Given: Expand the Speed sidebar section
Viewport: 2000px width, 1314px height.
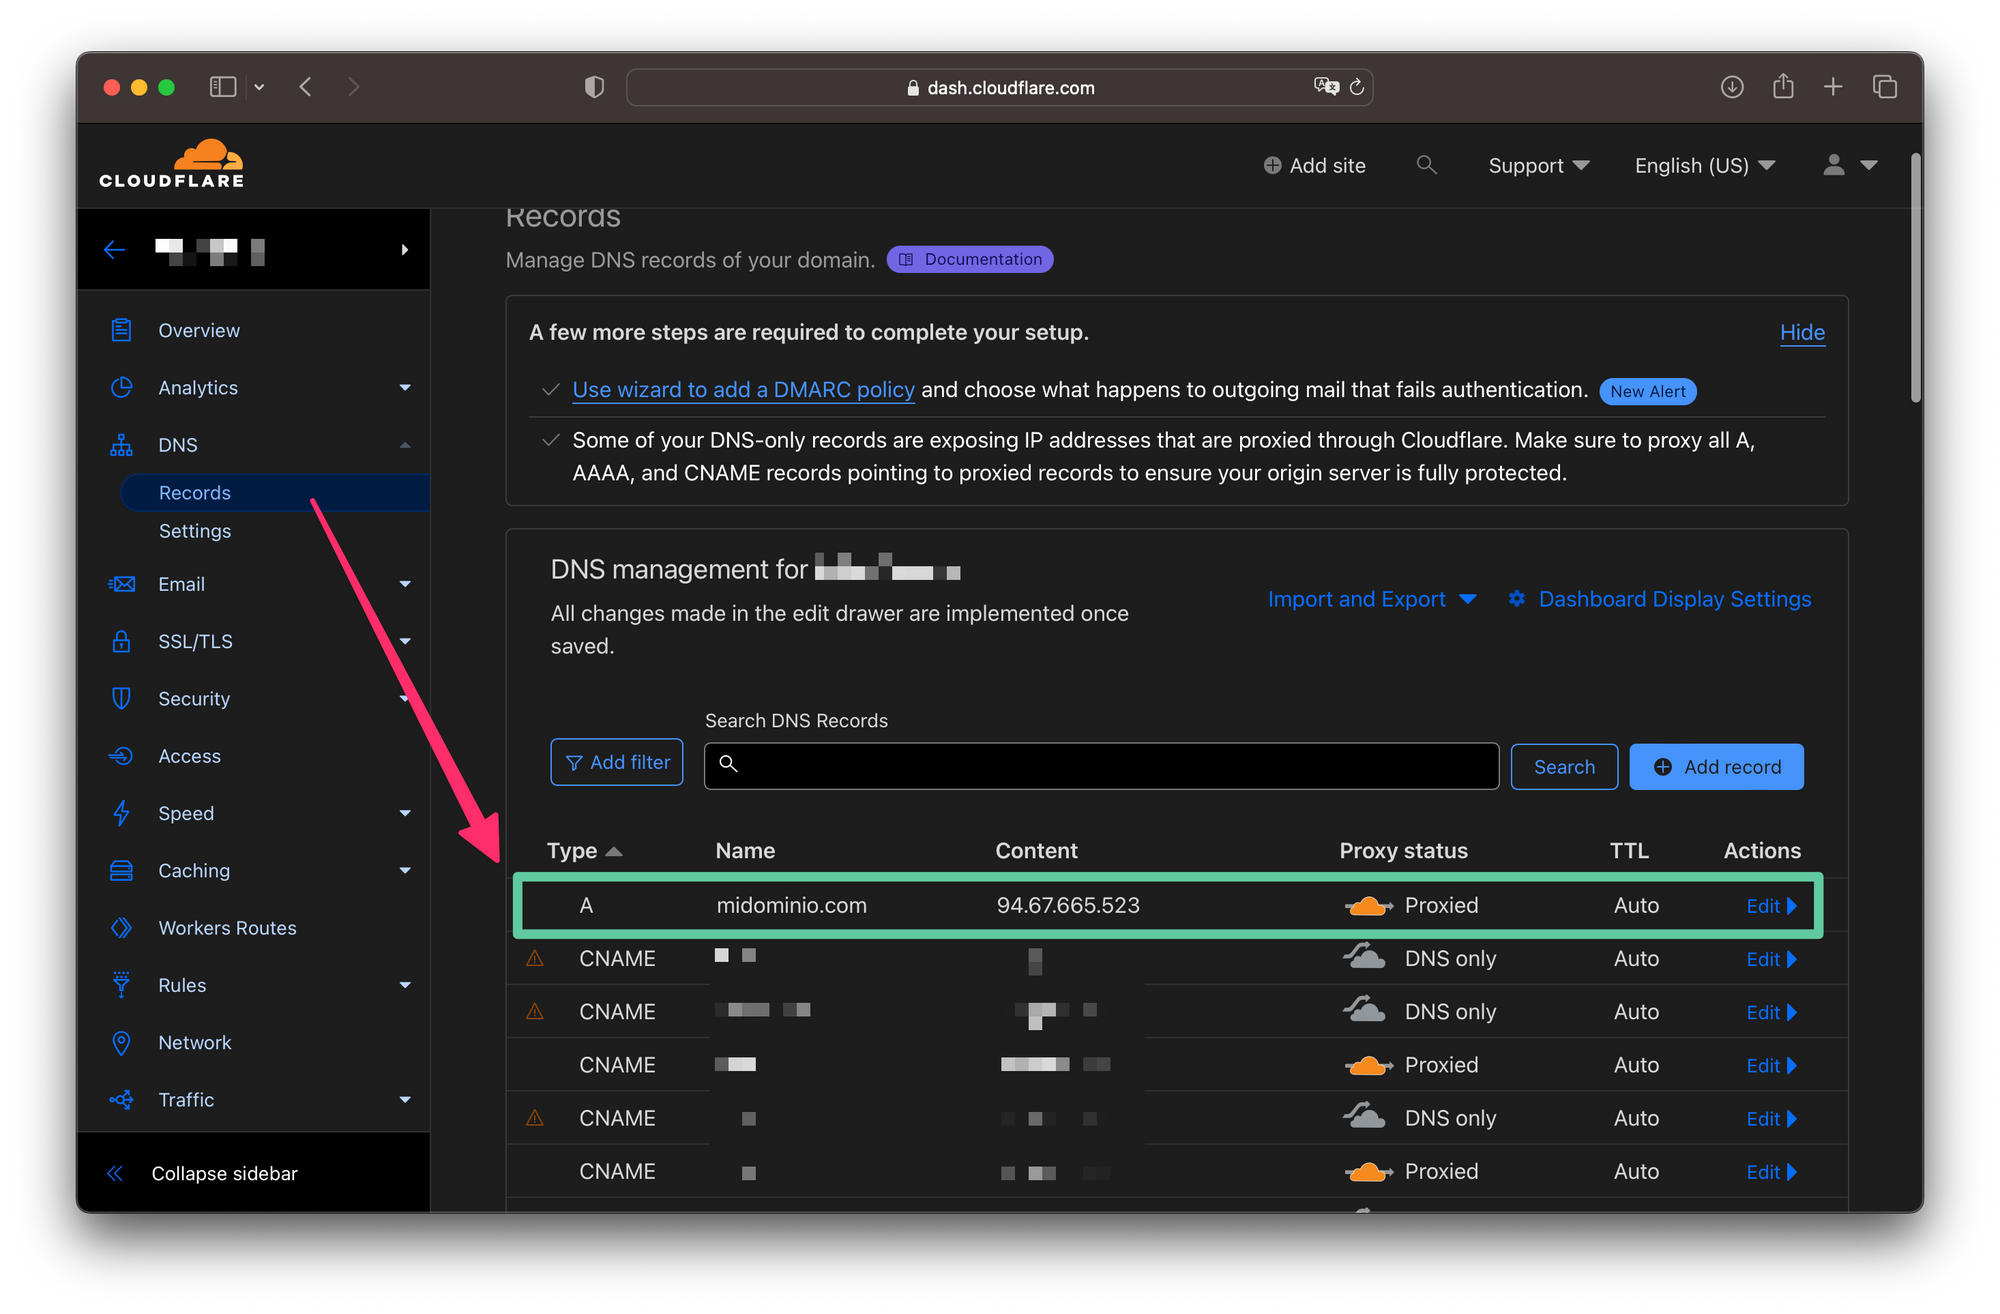Looking at the screenshot, I should tap(405, 813).
